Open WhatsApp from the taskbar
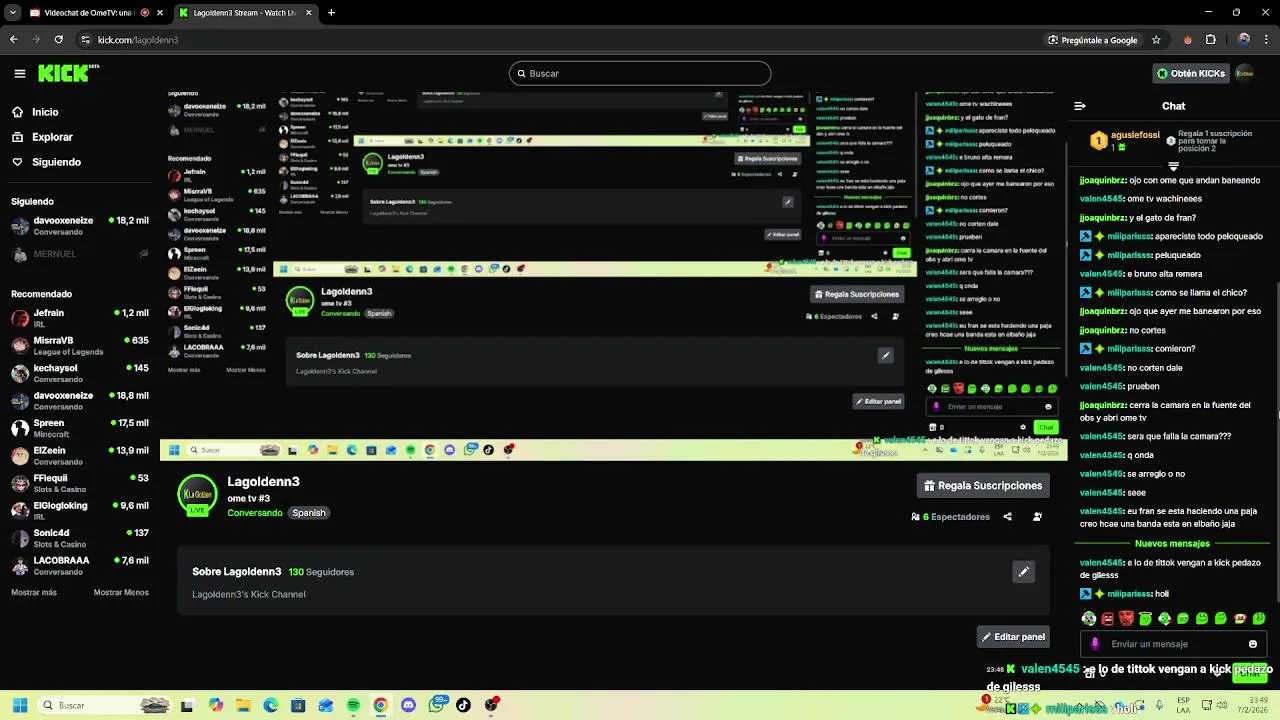Viewport: 1280px width, 720px height. tap(436, 705)
